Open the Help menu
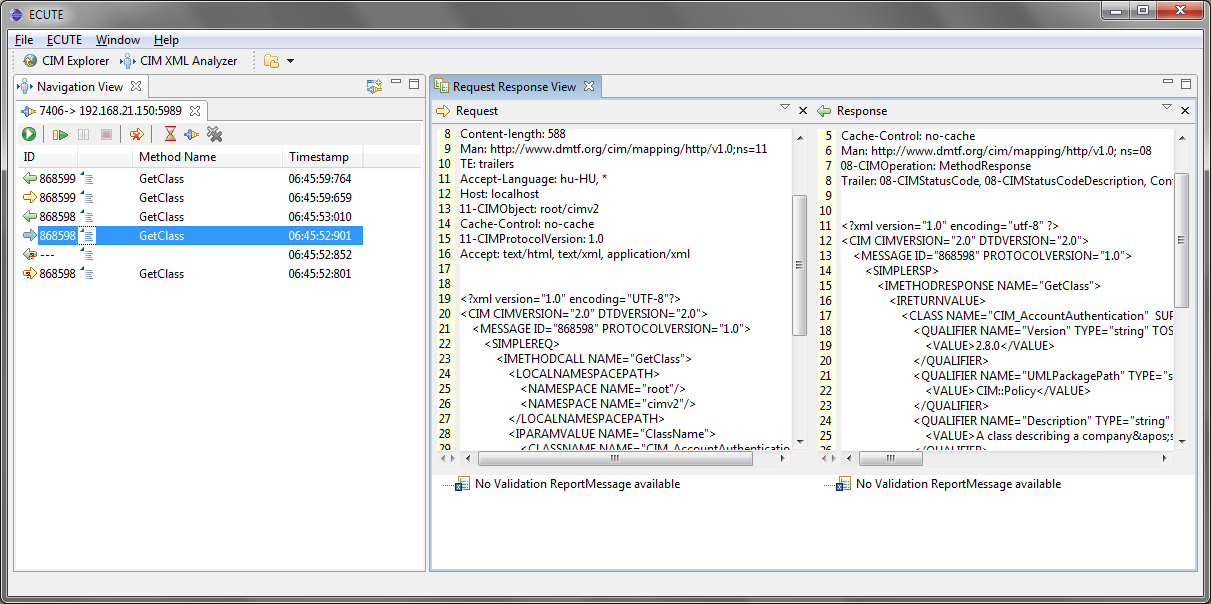The width and height of the screenshot is (1211, 604). (x=167, y=40)
